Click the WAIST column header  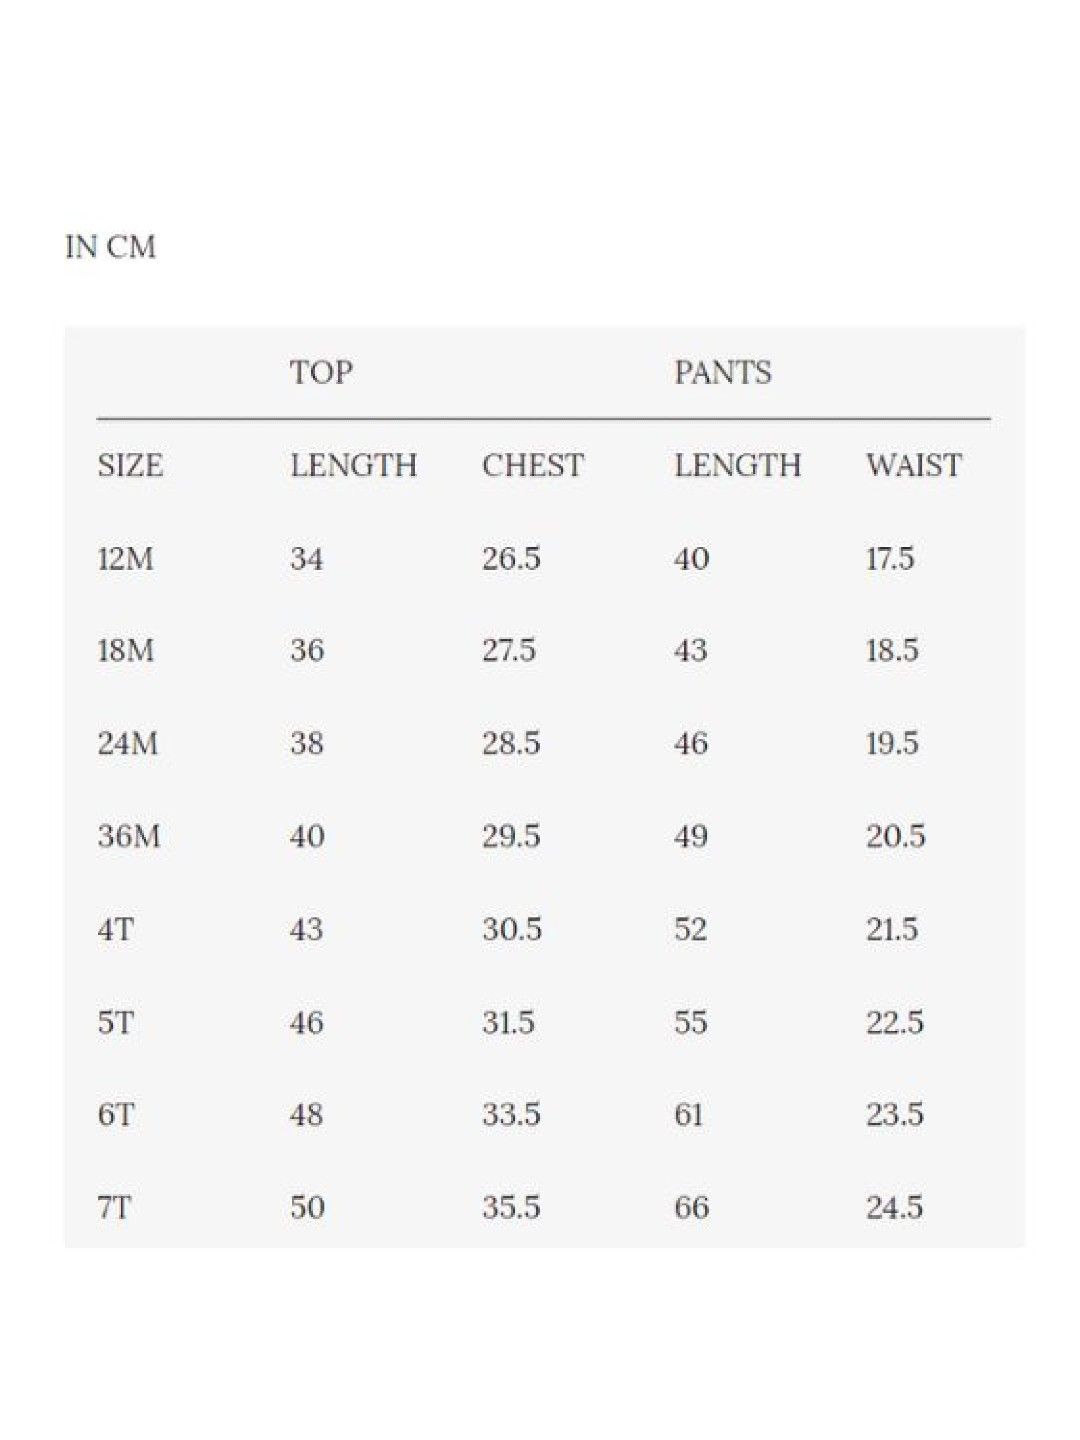click(x=913, y=465)
